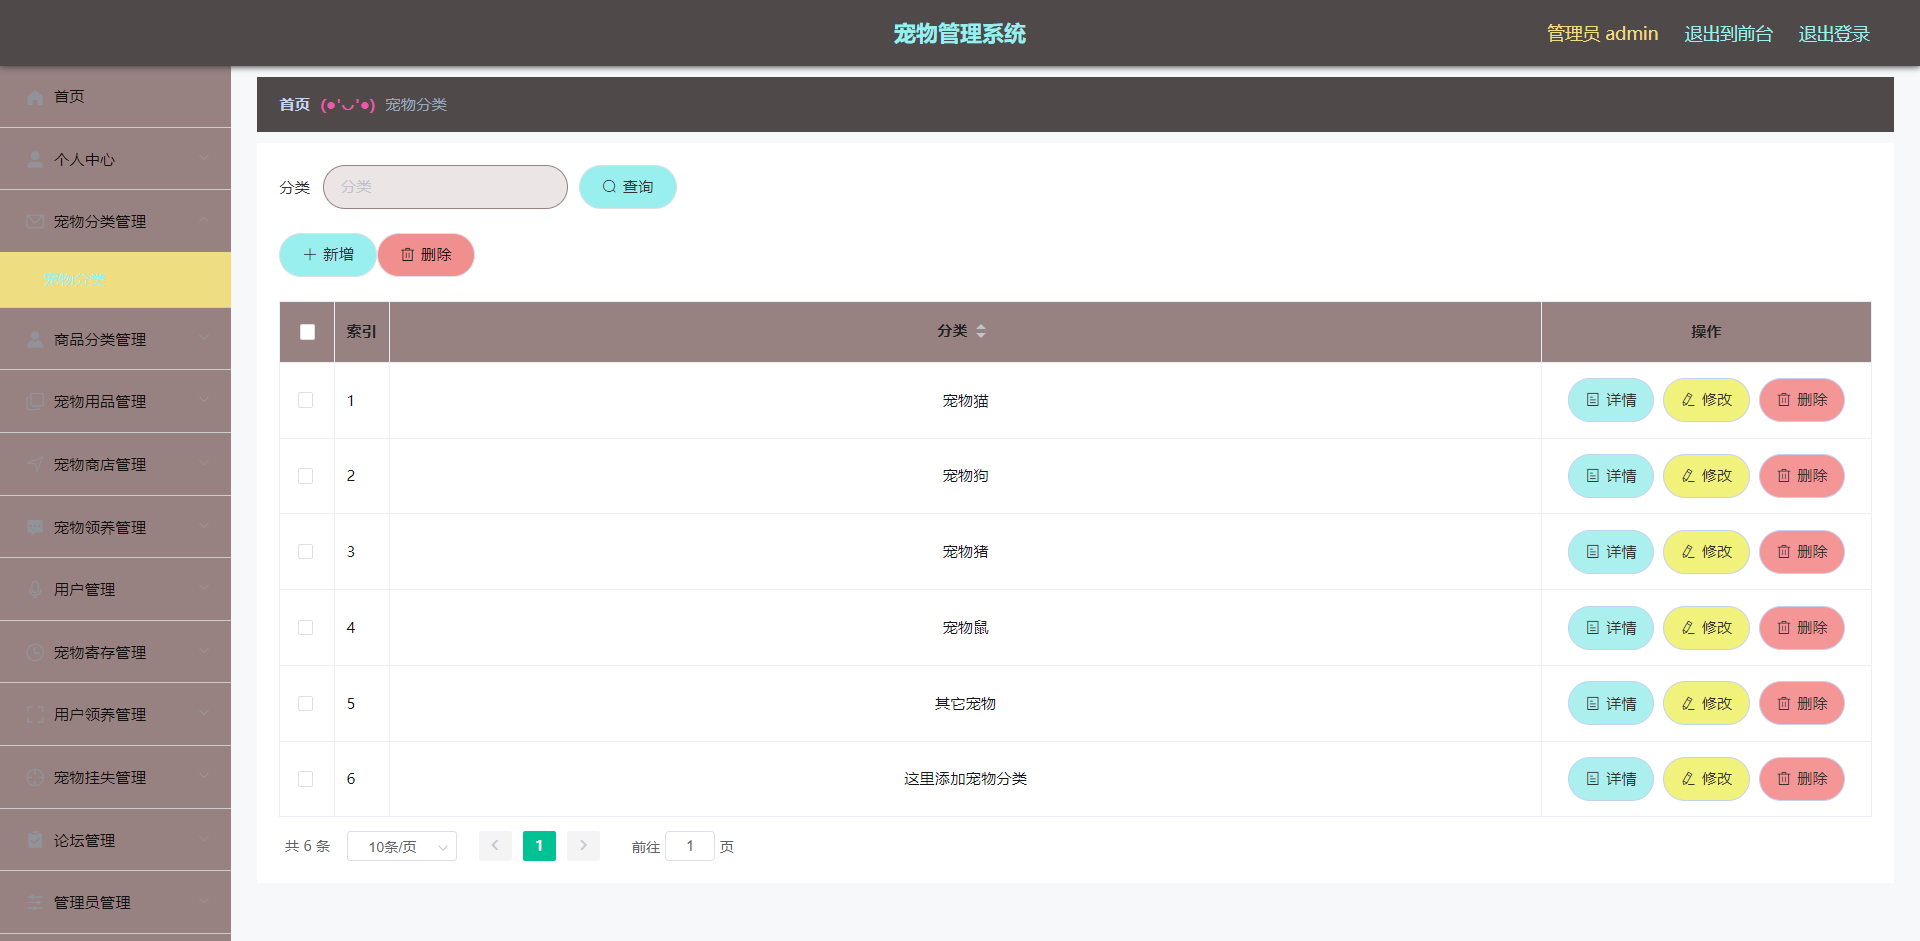Click the 宠物寄存管理 clock icon
This screenshot has width=1920, height=941.
coord(34,652)
